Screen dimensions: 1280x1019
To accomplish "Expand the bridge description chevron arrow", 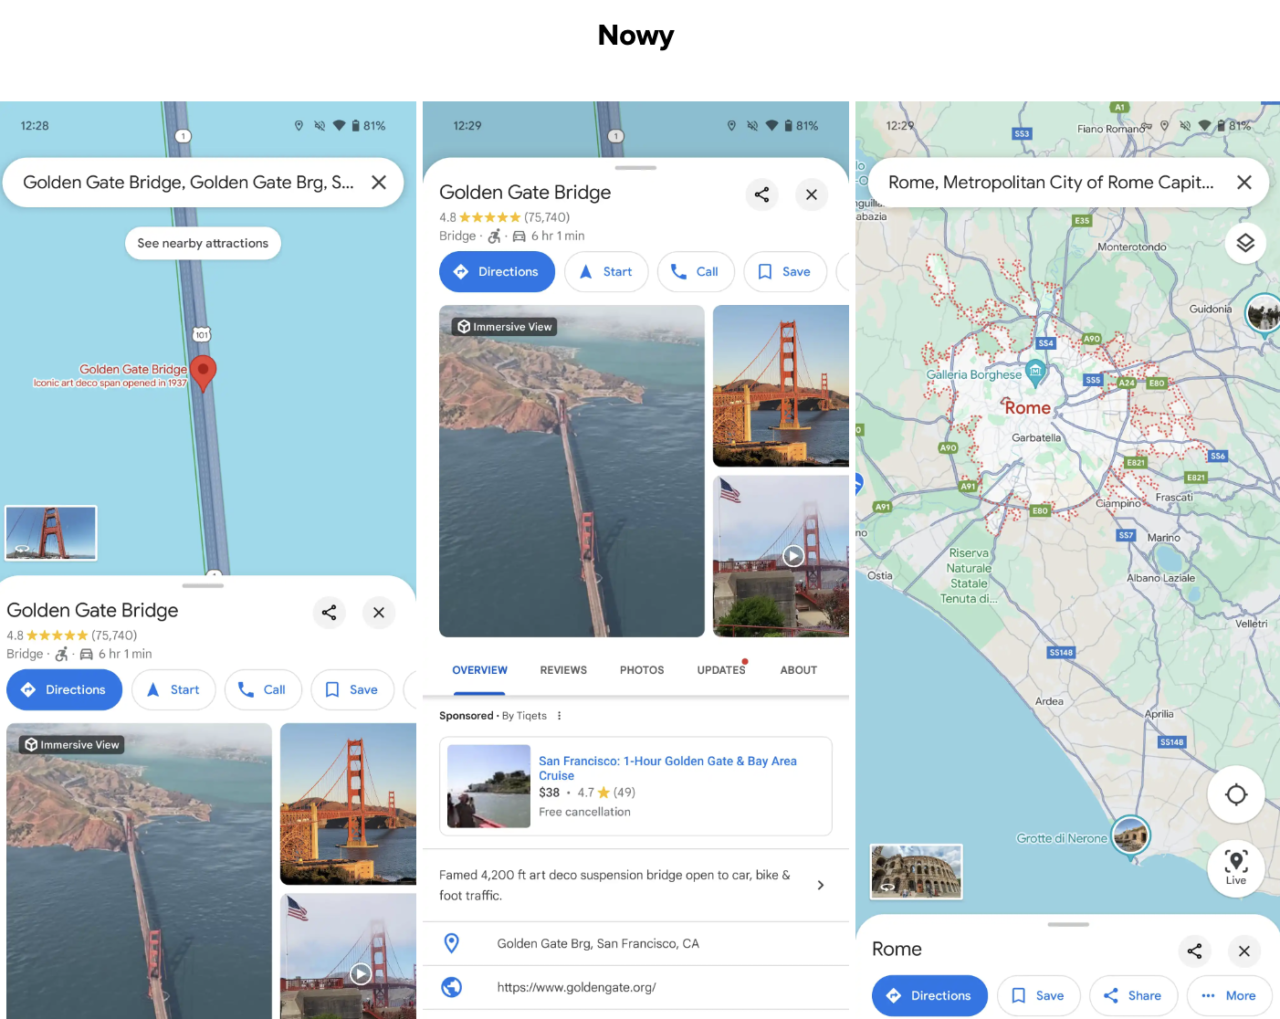I will pyautogui.click(x=821, y=885).
